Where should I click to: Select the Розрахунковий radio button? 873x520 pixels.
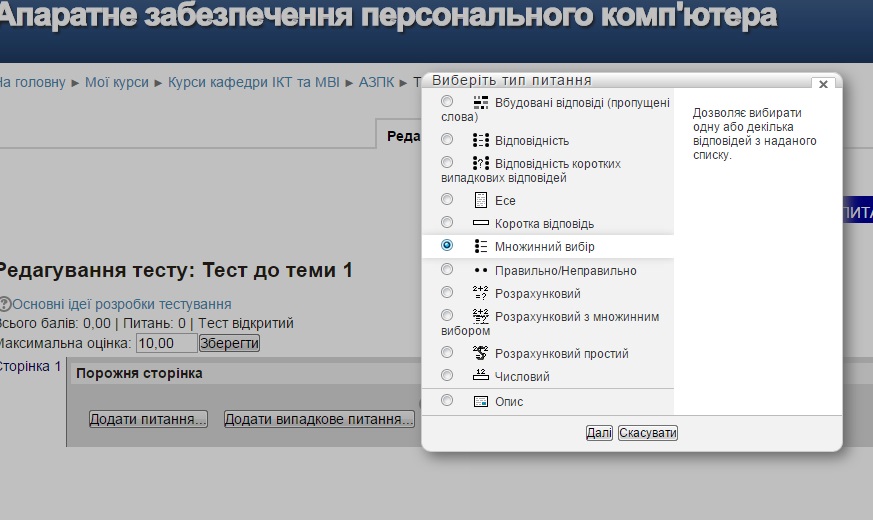tap(447, 292)
